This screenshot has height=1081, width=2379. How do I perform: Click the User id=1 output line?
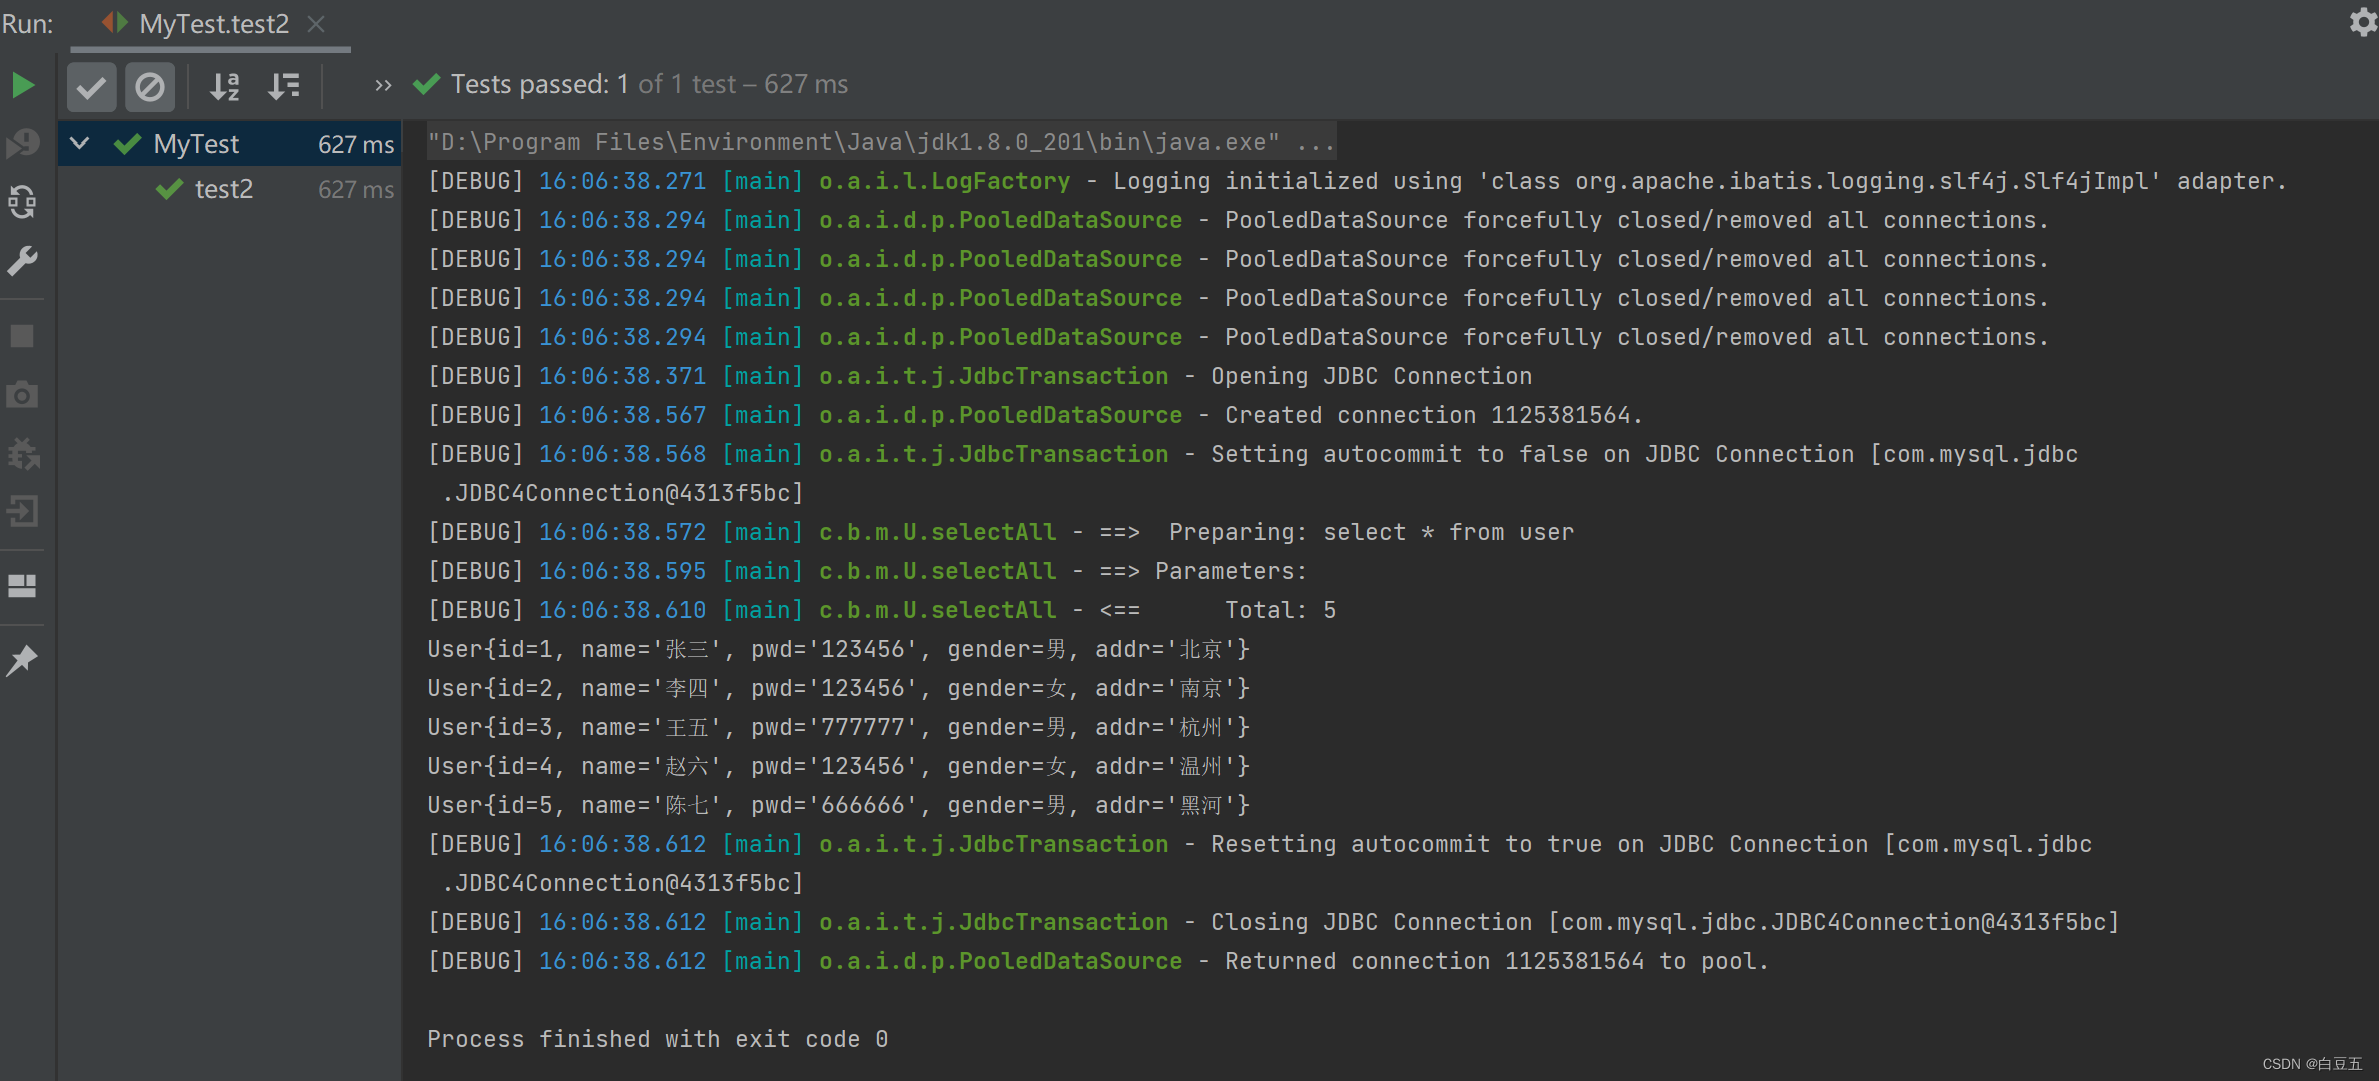838,649
